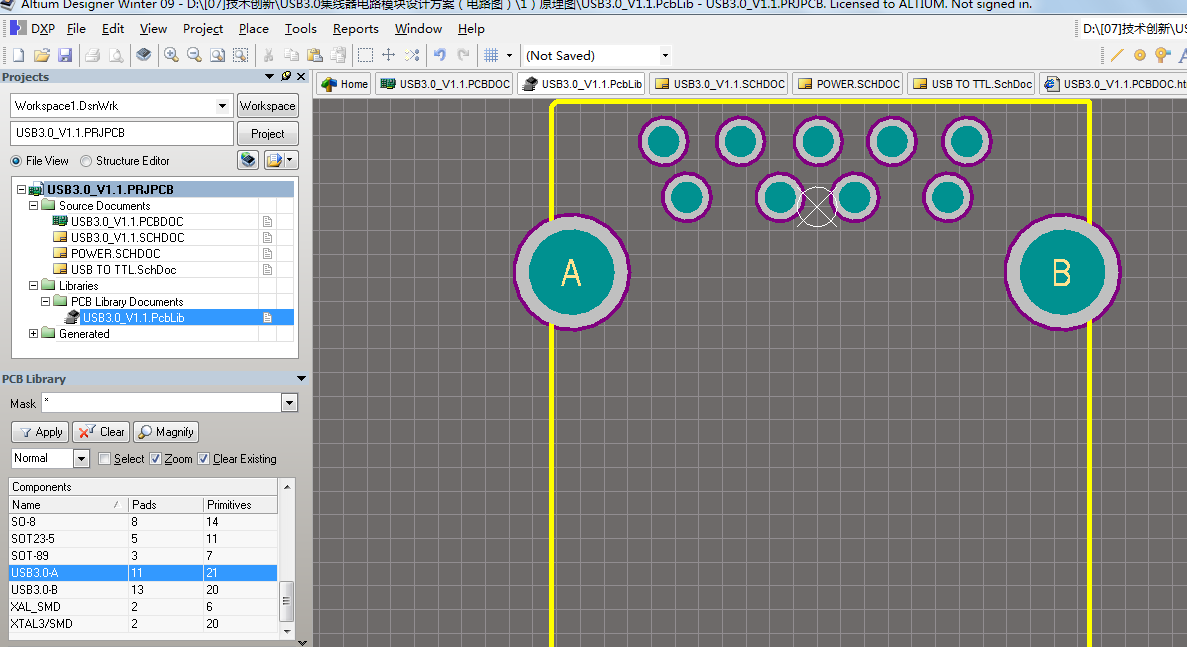Click the Fit Document zoom icon

(x=217, y=55)
